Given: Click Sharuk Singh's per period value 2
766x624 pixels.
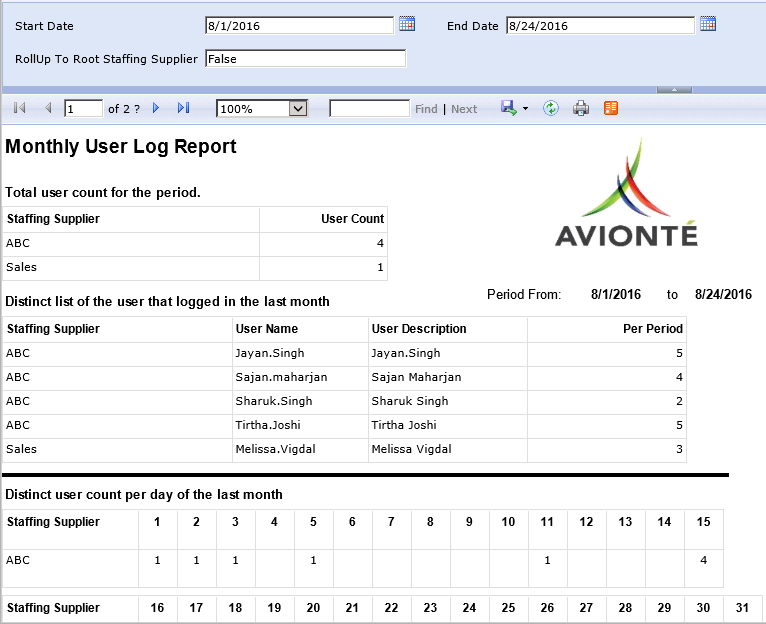Looking at the screenshot, I should tap(679, 401).
